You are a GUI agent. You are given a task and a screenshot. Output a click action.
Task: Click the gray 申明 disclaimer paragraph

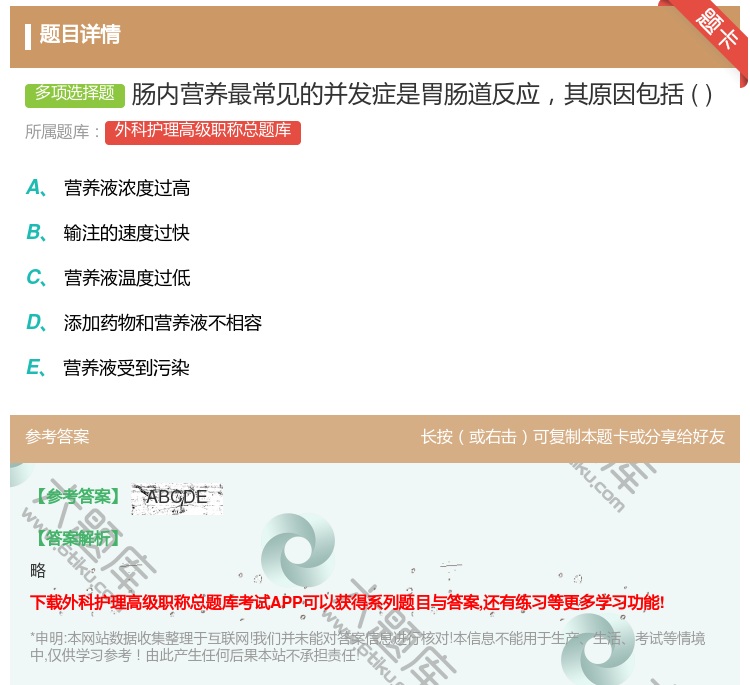pos(367,647)
